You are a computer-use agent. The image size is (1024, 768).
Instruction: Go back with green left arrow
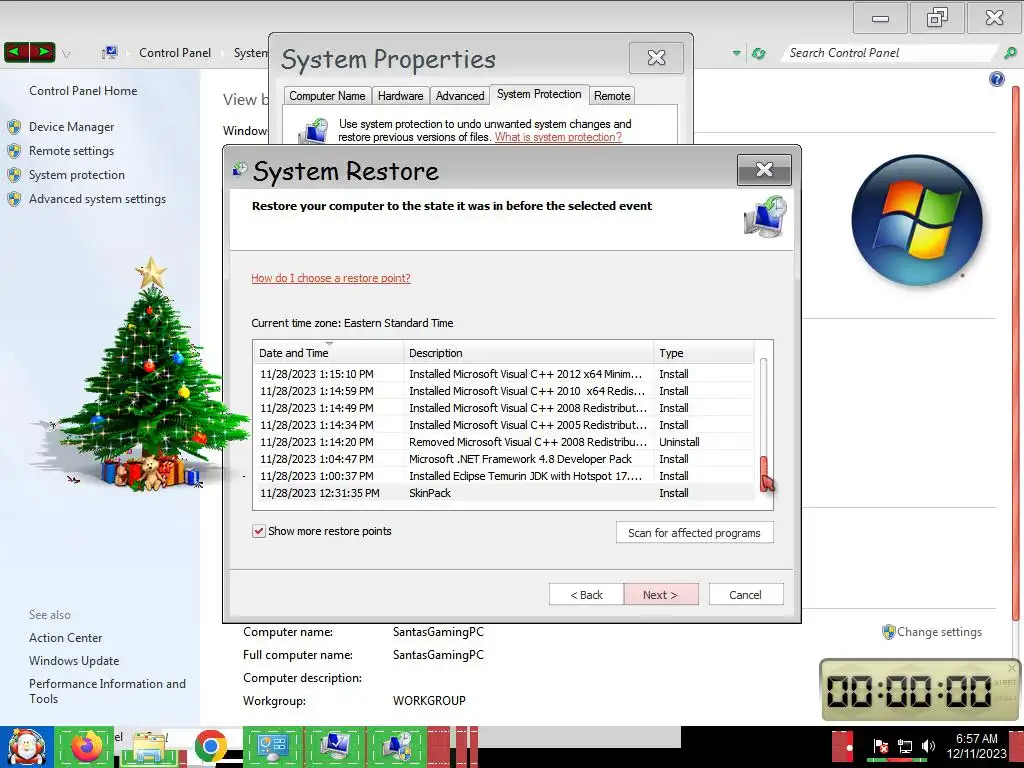pyautogui.click(x=17, y=52)
